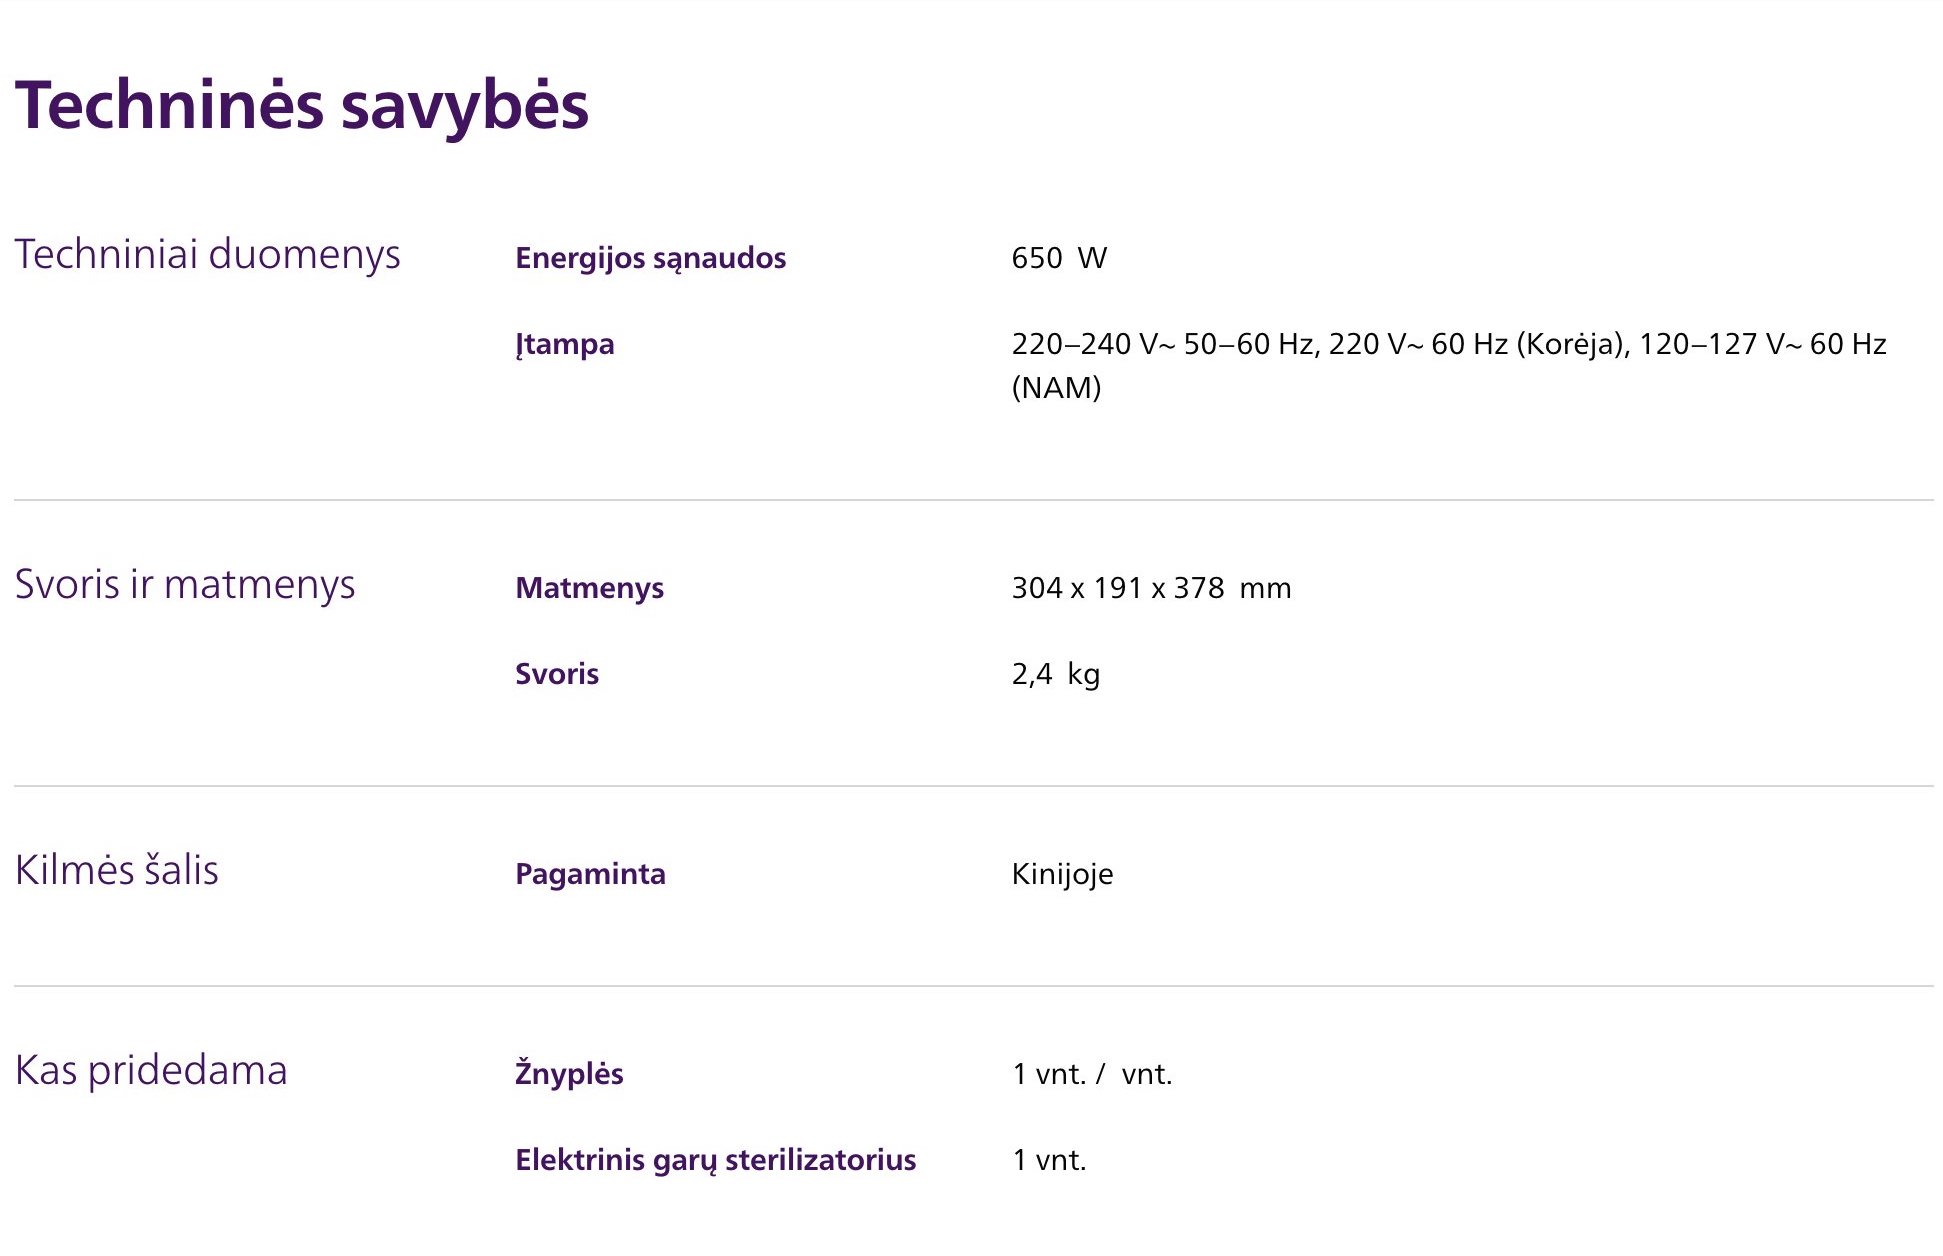1943x1256 pixels.
Task: Click the 1 vnt. value beside sterilizatorius
Action: pos(1048,1160)
